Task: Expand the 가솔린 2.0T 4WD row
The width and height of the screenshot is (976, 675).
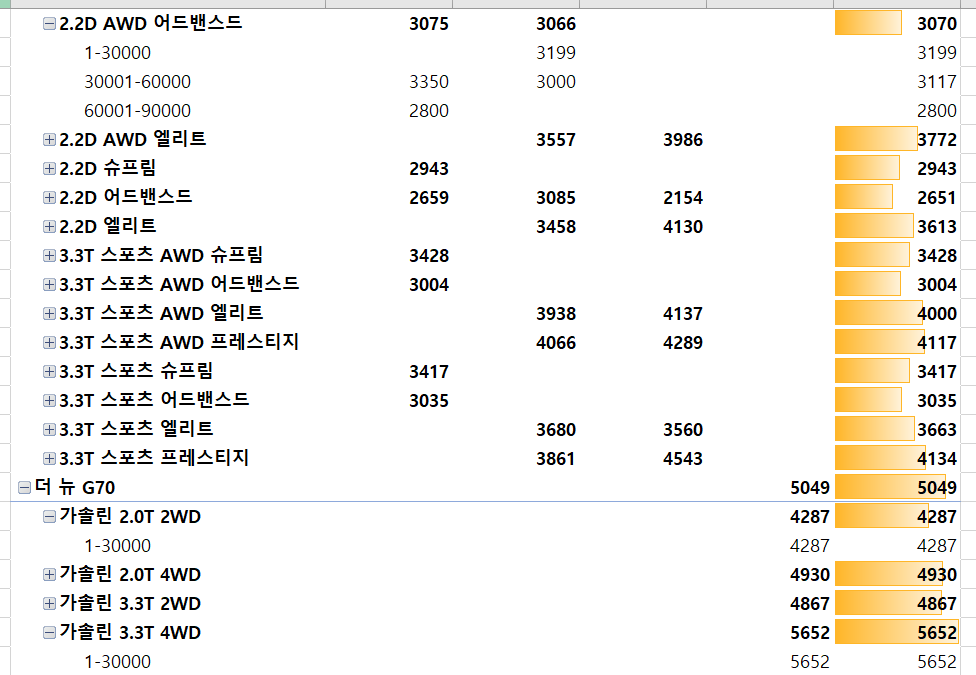Action: 49,575
